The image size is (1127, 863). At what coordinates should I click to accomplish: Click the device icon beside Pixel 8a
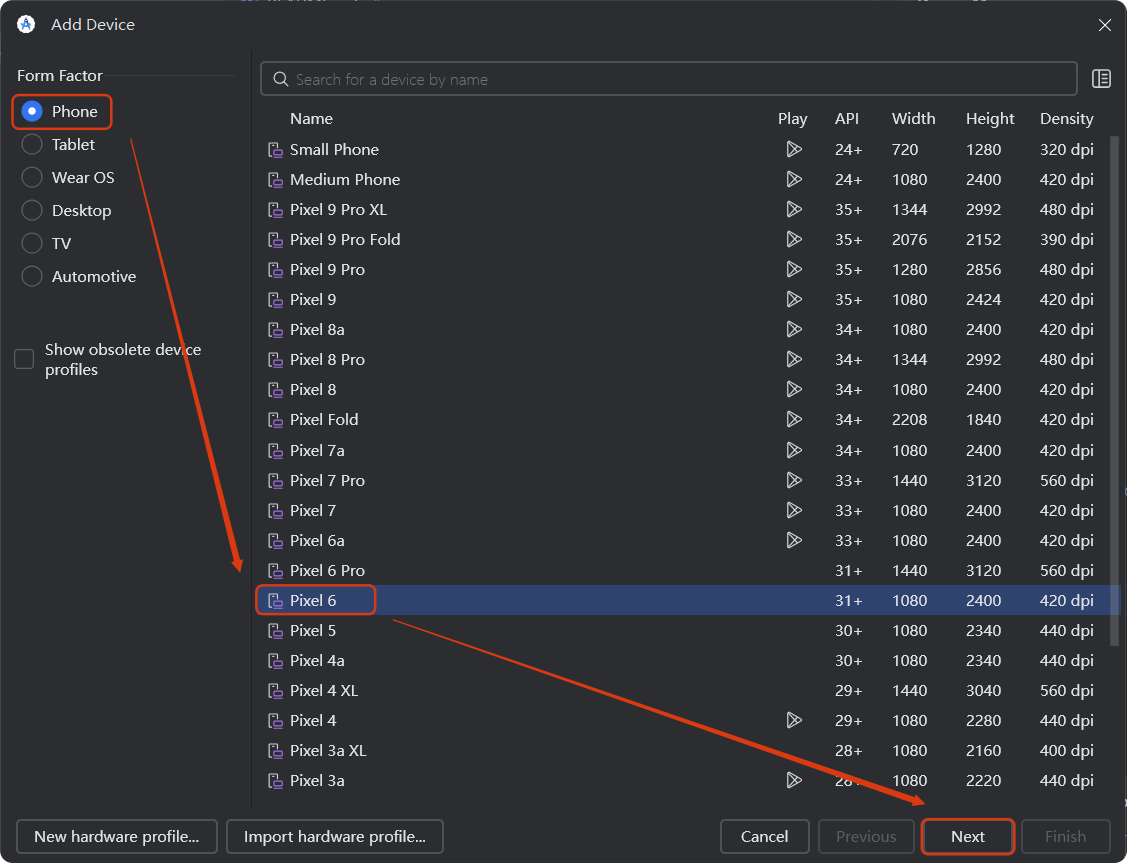[x=275, y=330]
